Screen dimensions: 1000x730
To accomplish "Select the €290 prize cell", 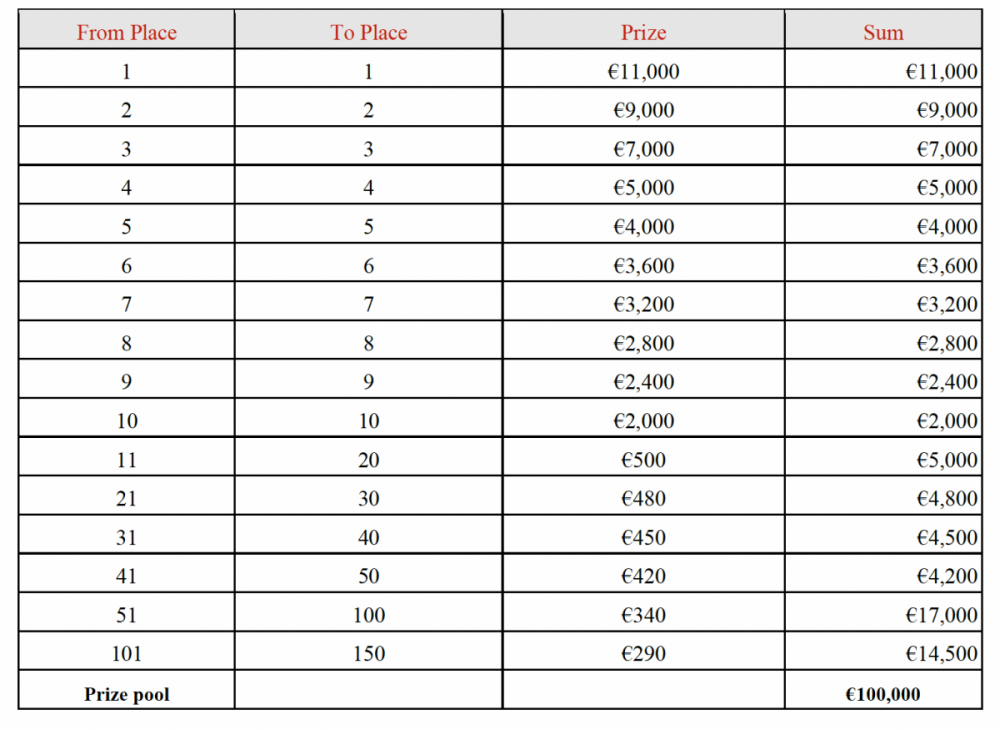I will tap(643, 654).
